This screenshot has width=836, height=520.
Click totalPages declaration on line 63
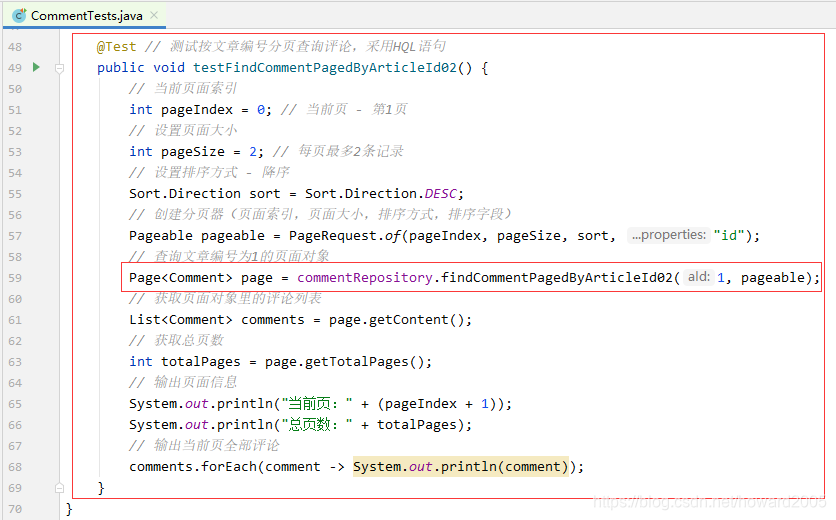click(x=200, y=362)
